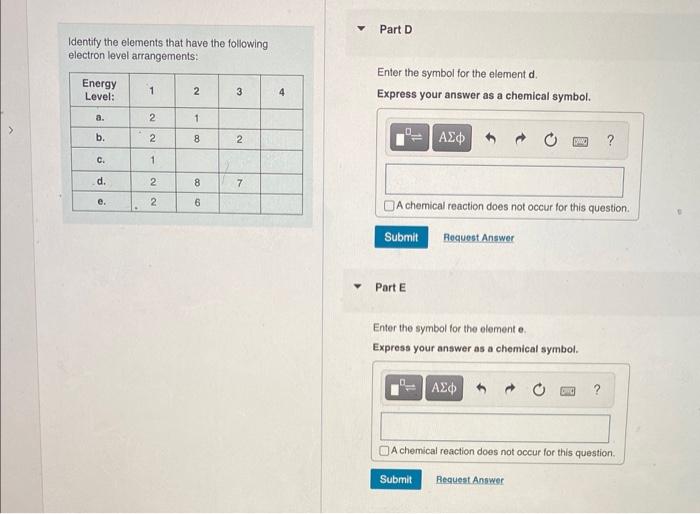Viewport: 700px width, 514px height.
Task: Undo last entry in Part E toolbar
Action: click(x=481, y=388)
